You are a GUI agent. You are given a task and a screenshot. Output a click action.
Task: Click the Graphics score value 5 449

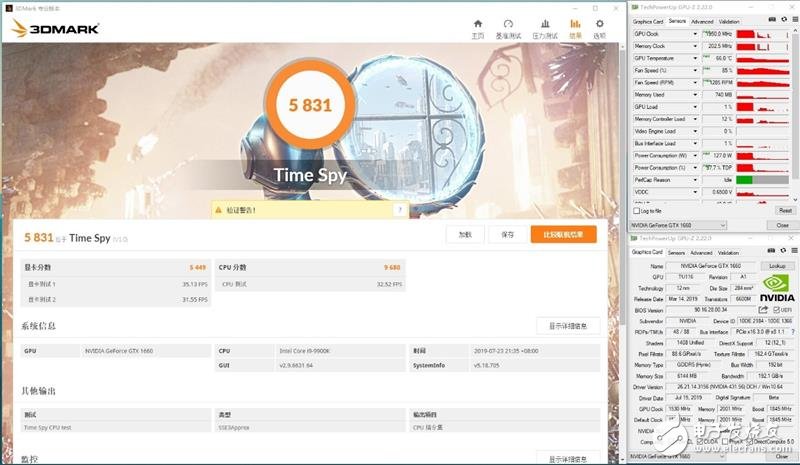[197, 267]
